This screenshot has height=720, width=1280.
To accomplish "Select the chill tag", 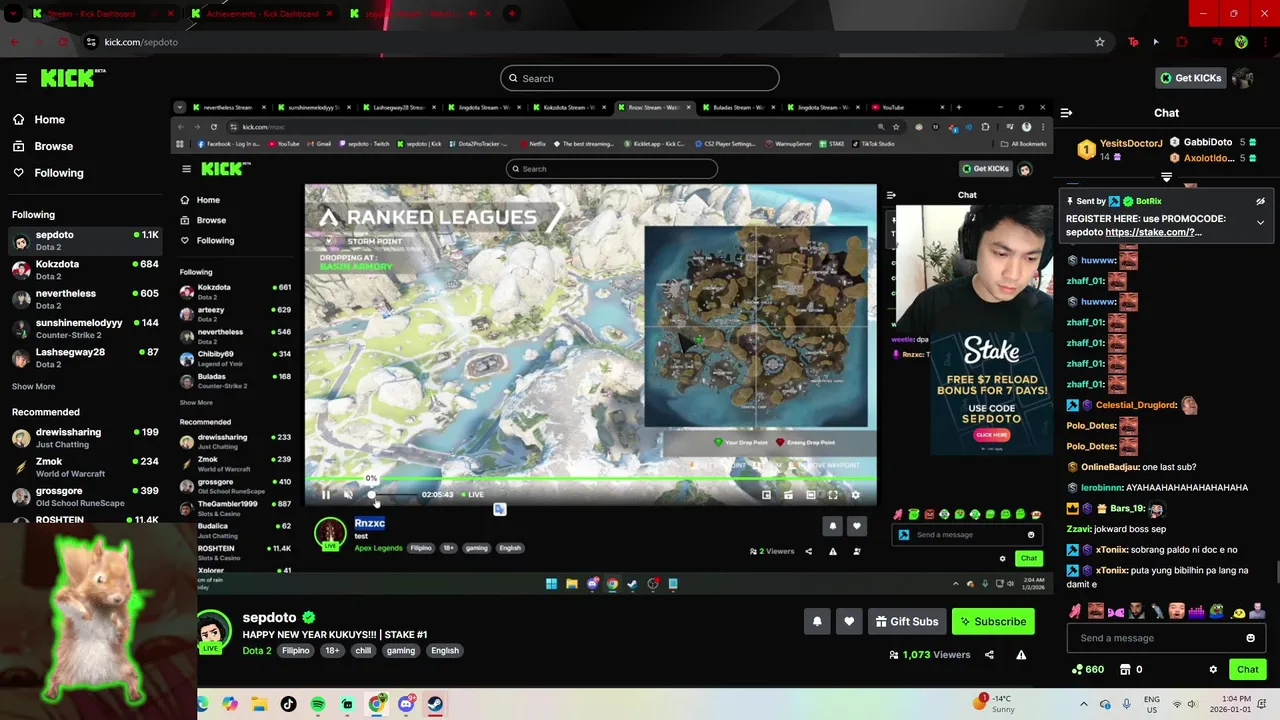I will pyautogui.click(x=363, y=650).
